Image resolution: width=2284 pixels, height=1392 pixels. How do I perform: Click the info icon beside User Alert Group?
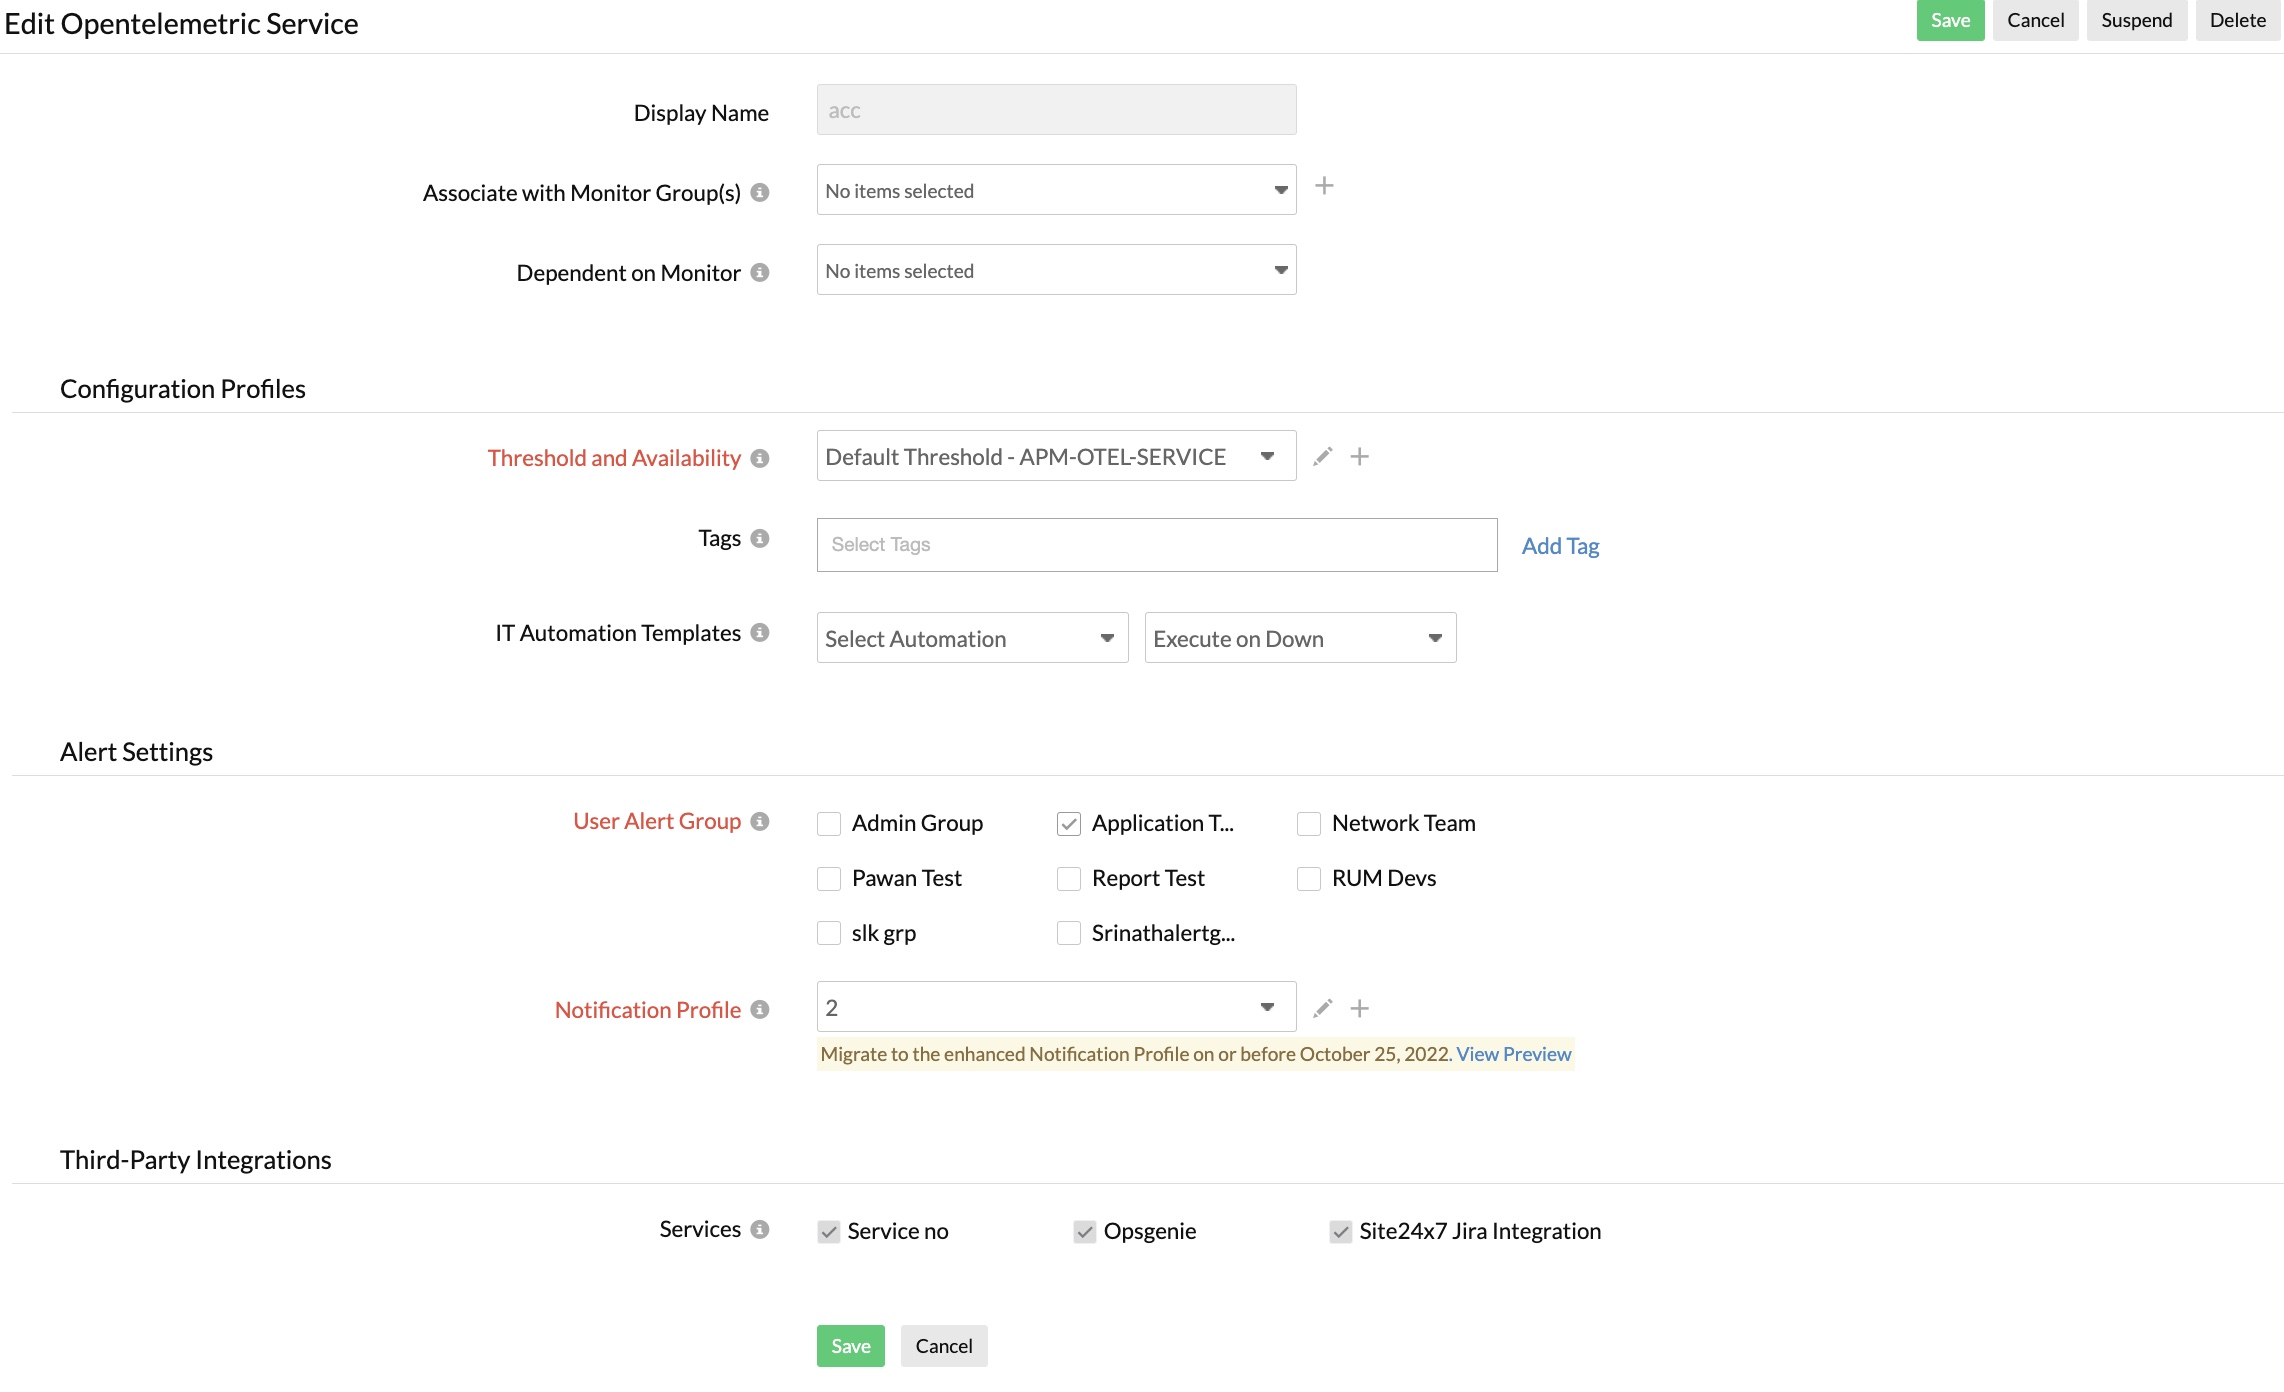coord(760,821)
